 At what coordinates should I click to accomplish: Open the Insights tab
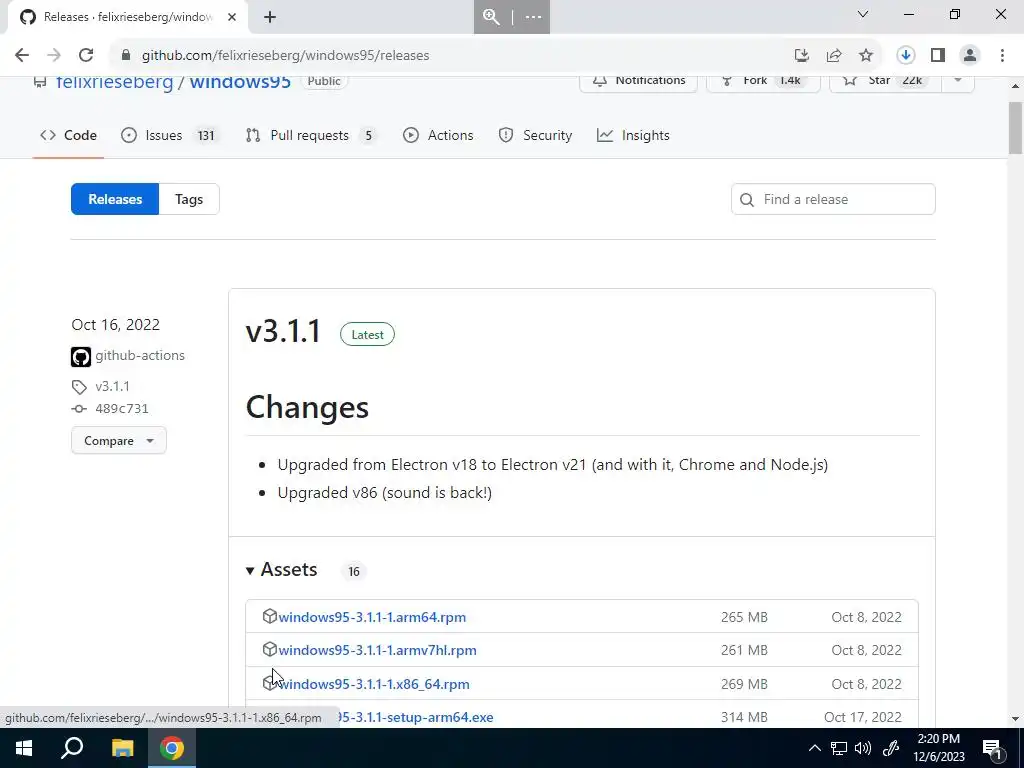coord(633,135)
